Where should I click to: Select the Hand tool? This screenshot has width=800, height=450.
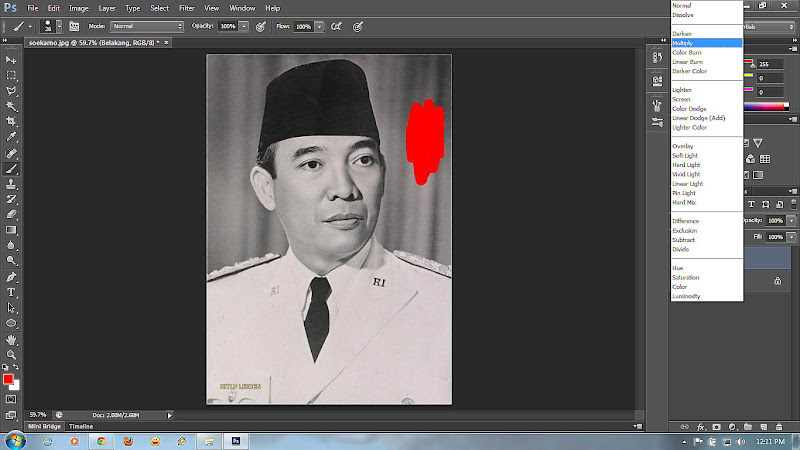pos(11,340)
